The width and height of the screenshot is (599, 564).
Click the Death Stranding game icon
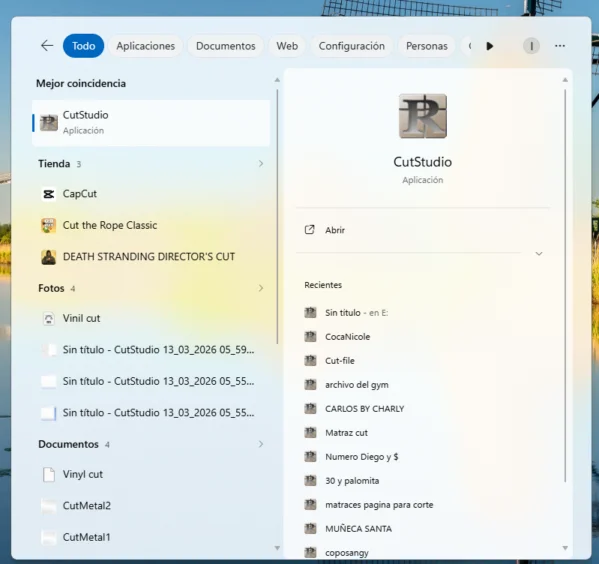pyautogui.click(x=49, y=257)
